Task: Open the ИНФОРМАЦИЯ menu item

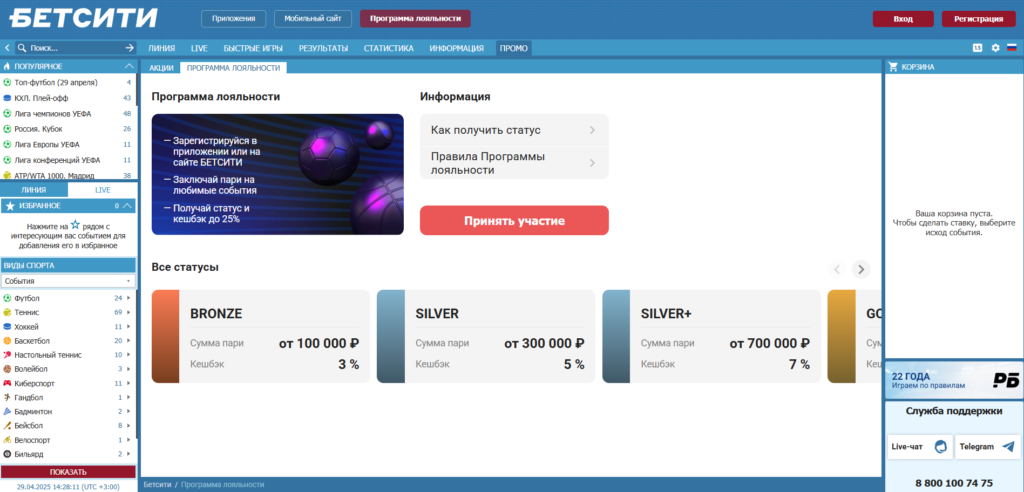Action: click(x=456, y=48)
